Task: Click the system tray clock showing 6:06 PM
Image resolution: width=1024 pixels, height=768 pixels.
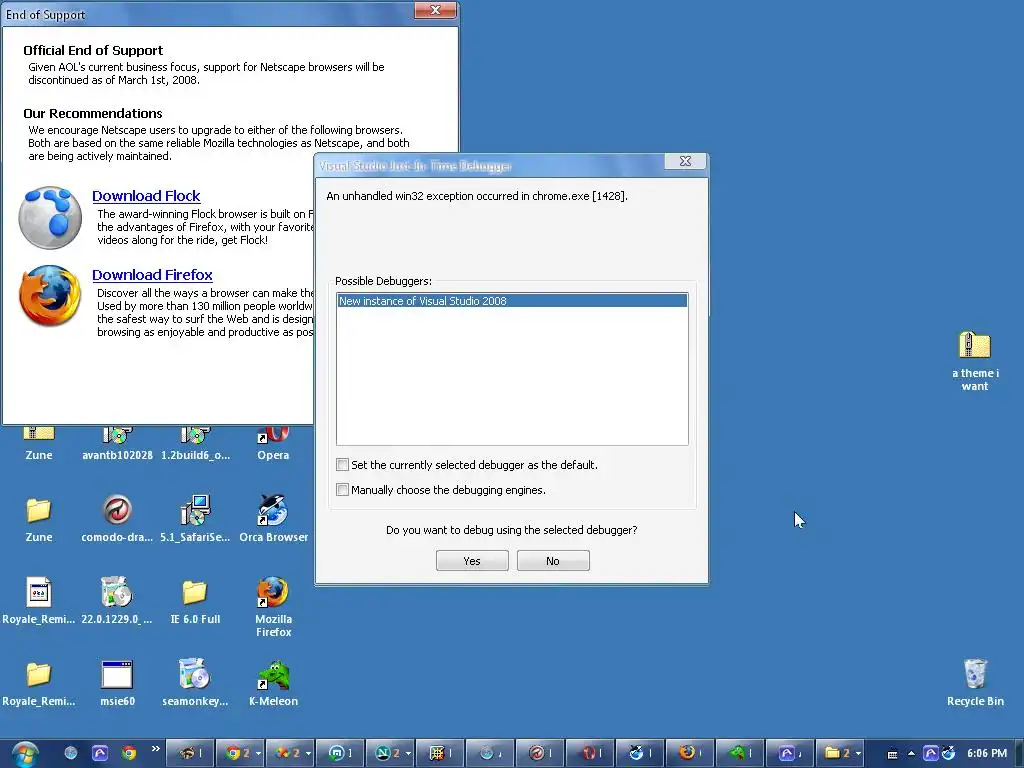Action: 987,754
